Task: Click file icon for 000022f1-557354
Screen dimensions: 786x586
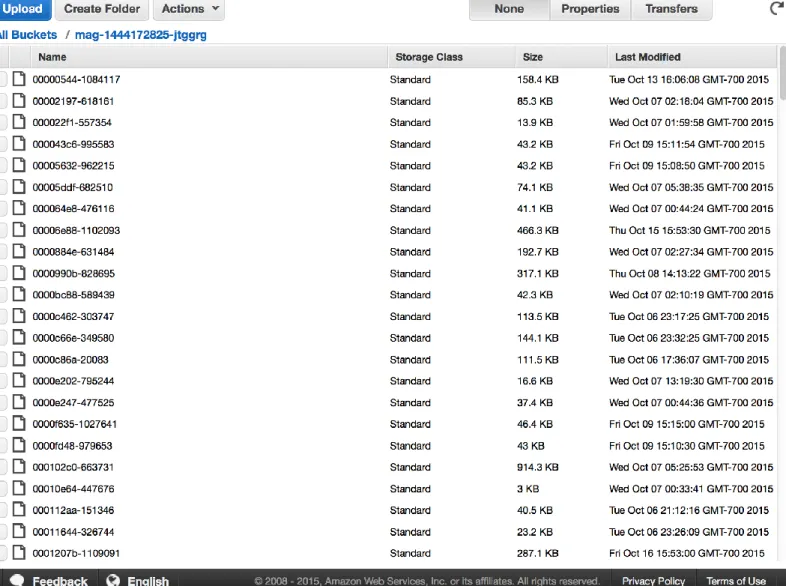Action: pos(19,122)
